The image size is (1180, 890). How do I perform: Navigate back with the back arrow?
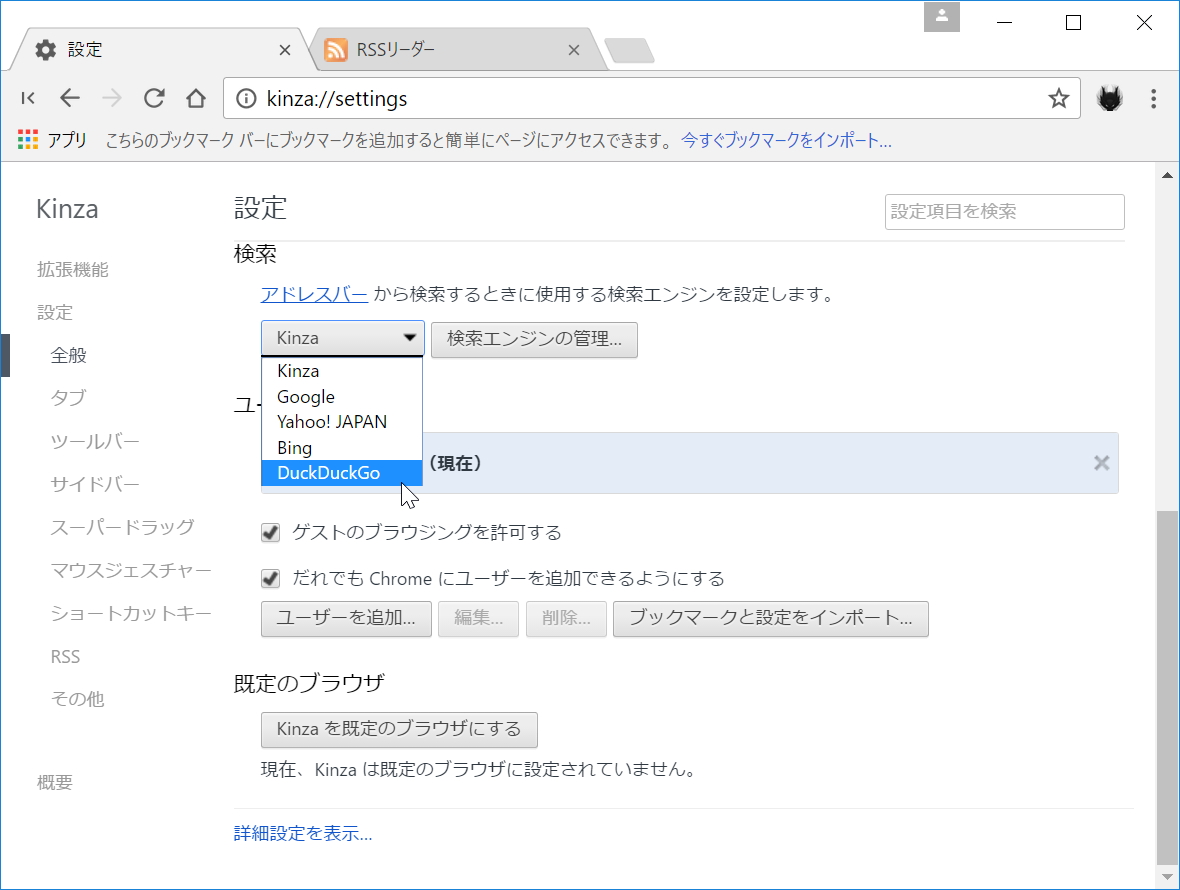pyautogui.click(x=69, y=98)
